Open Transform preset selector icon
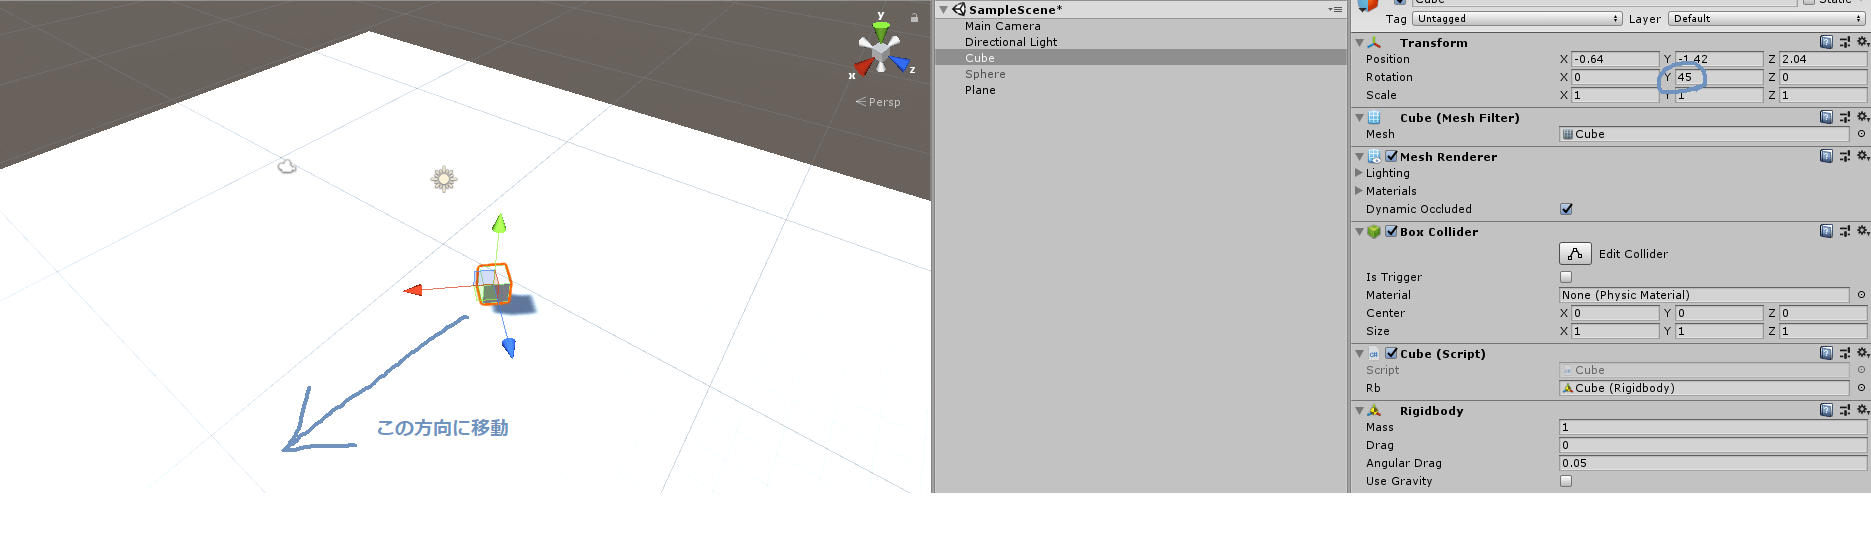The height and width of the screenshot is (545, 1871). (x=1844, y=42)
